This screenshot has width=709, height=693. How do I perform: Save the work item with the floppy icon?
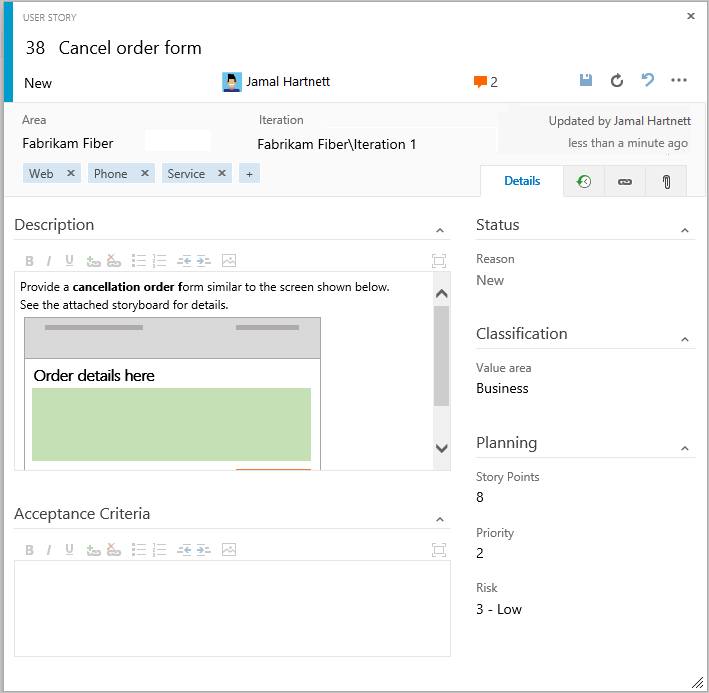(x=586, y=80)
